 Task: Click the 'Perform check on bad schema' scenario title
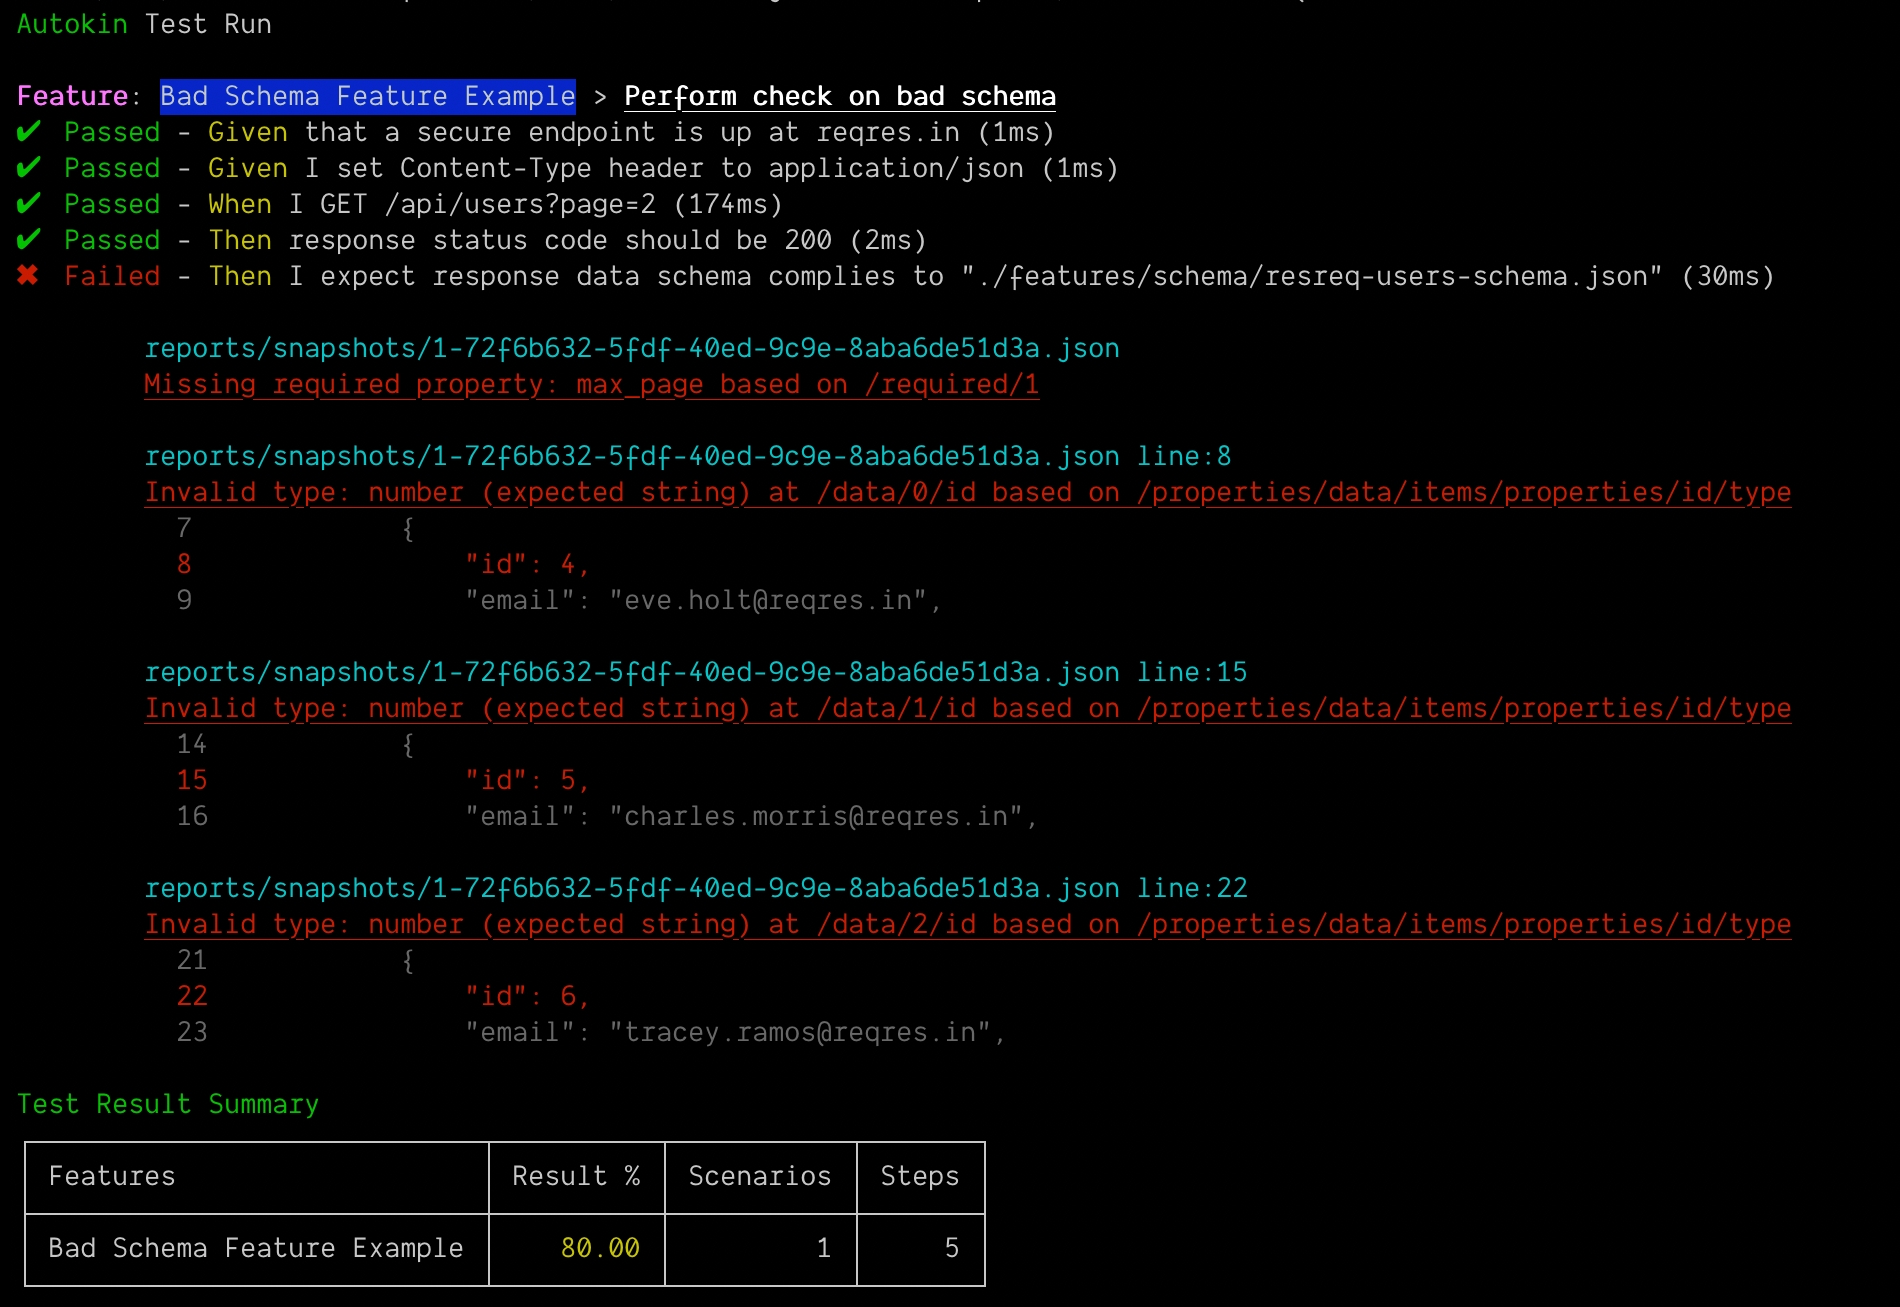tap(839, 97)
